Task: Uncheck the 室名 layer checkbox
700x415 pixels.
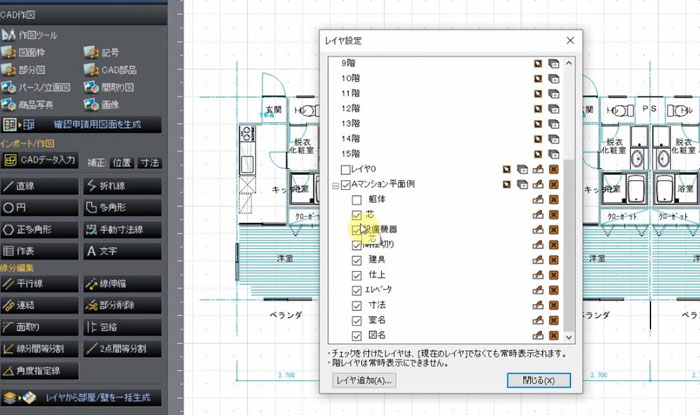Action: coord(357,321)
